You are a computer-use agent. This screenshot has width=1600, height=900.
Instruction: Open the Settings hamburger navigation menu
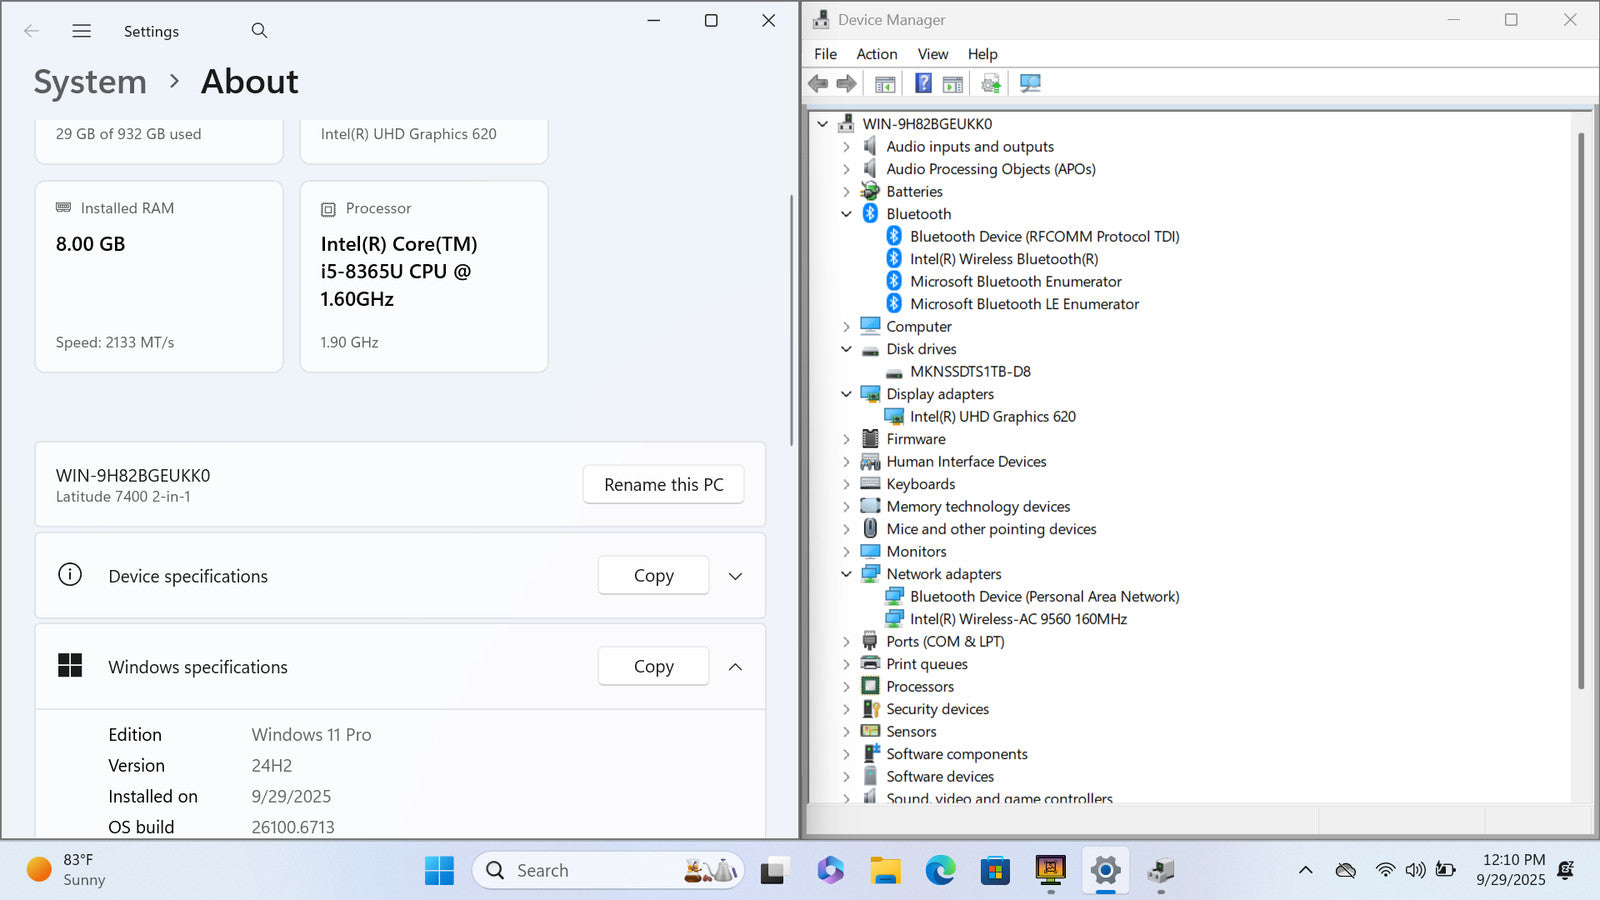[82, 31]
